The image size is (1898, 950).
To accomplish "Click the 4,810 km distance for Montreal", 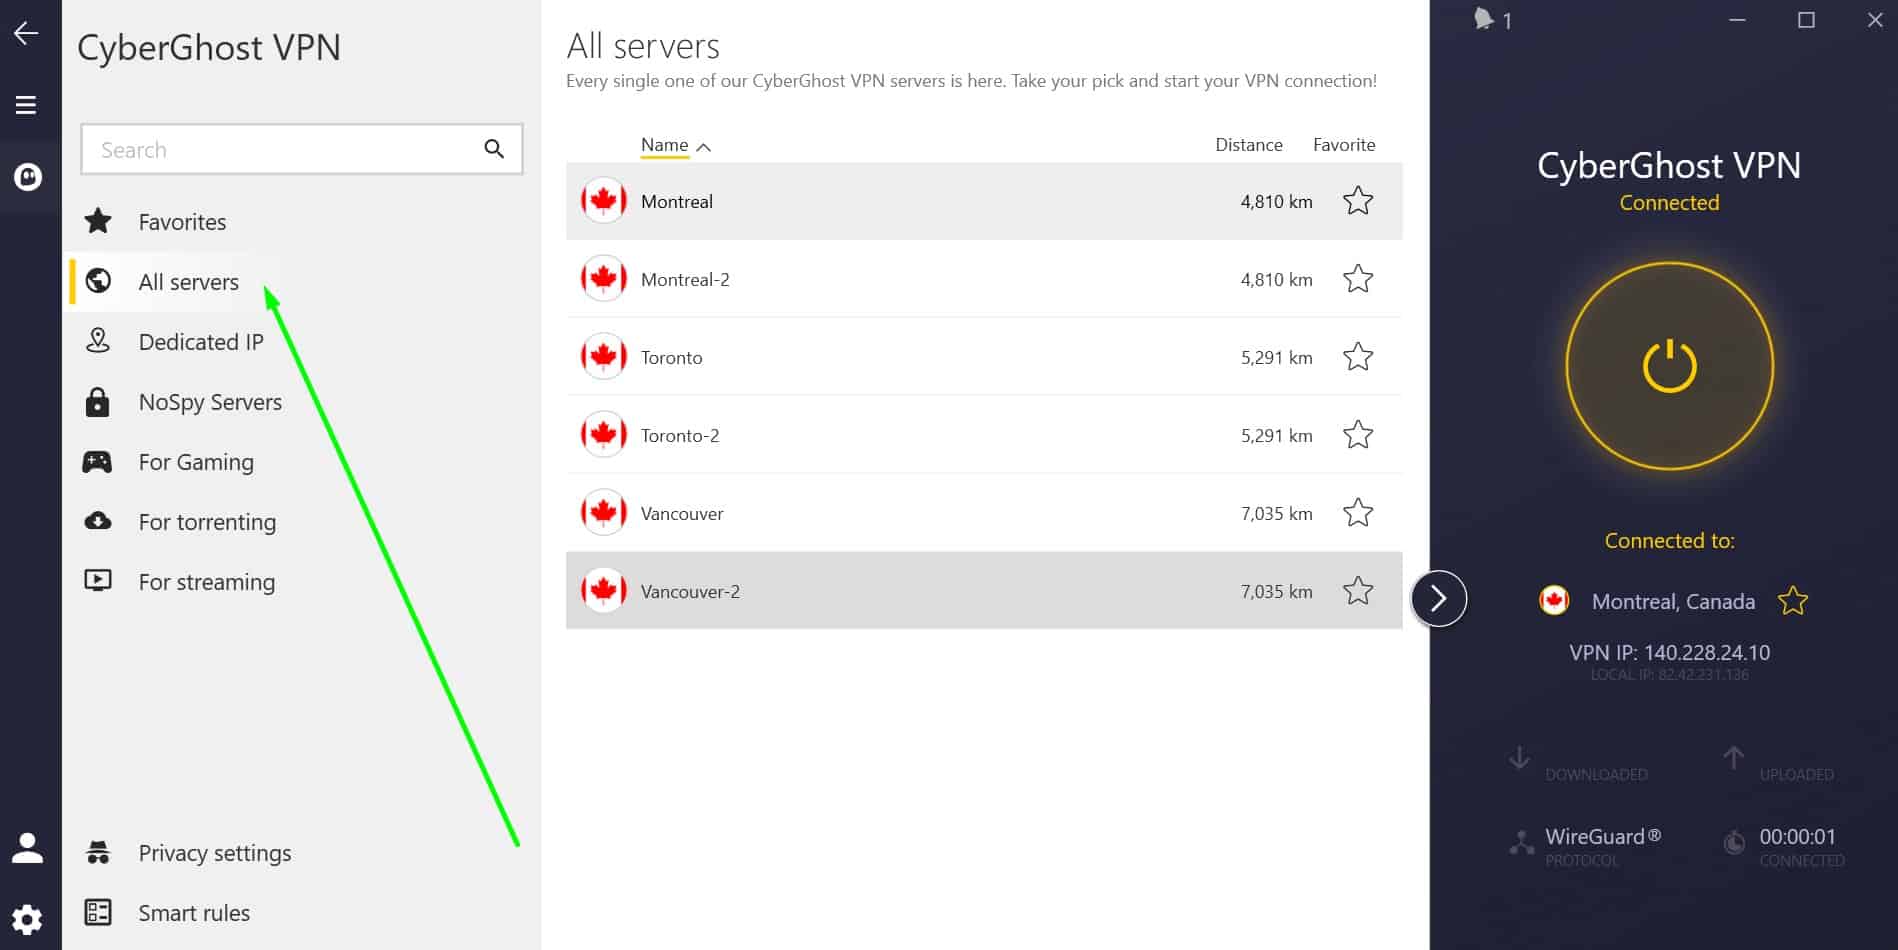I will coord(1276,201).
